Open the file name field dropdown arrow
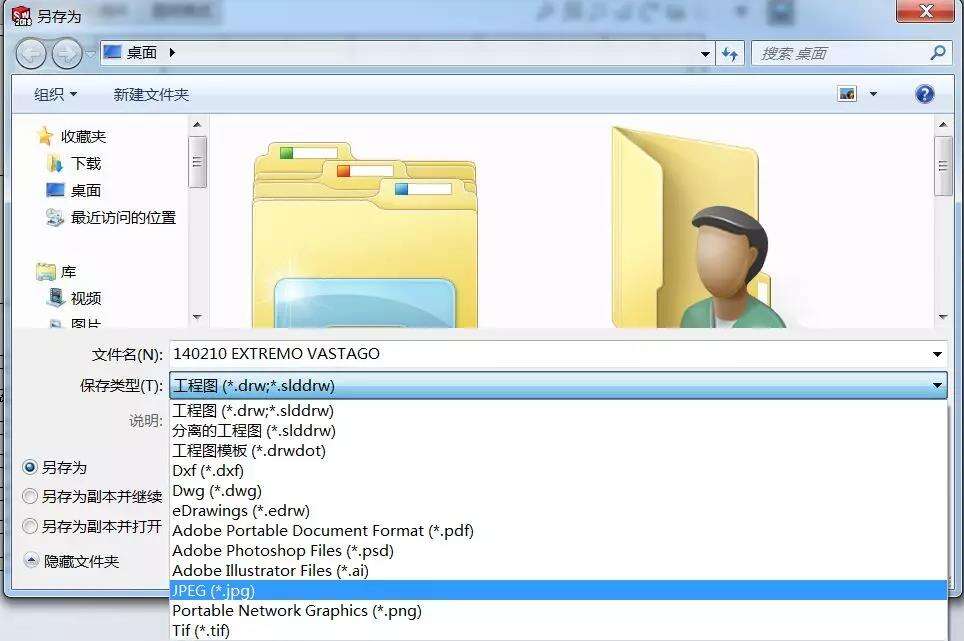964x641 pixels. [936, 354]
